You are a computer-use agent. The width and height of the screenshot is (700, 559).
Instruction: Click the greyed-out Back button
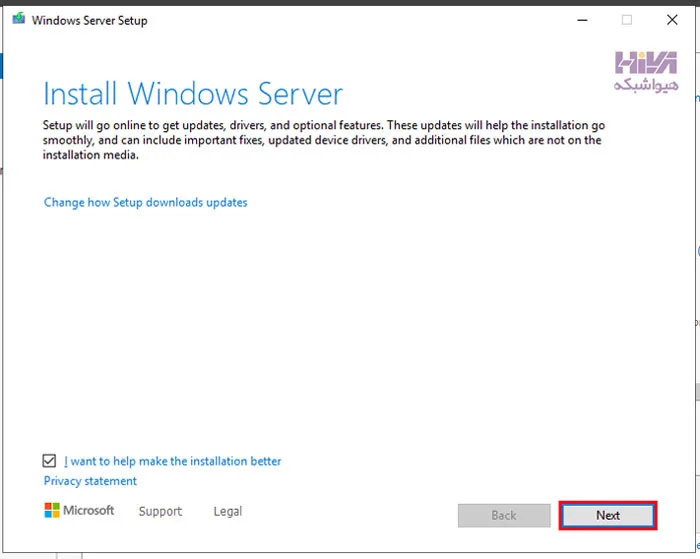coord(504,516)
